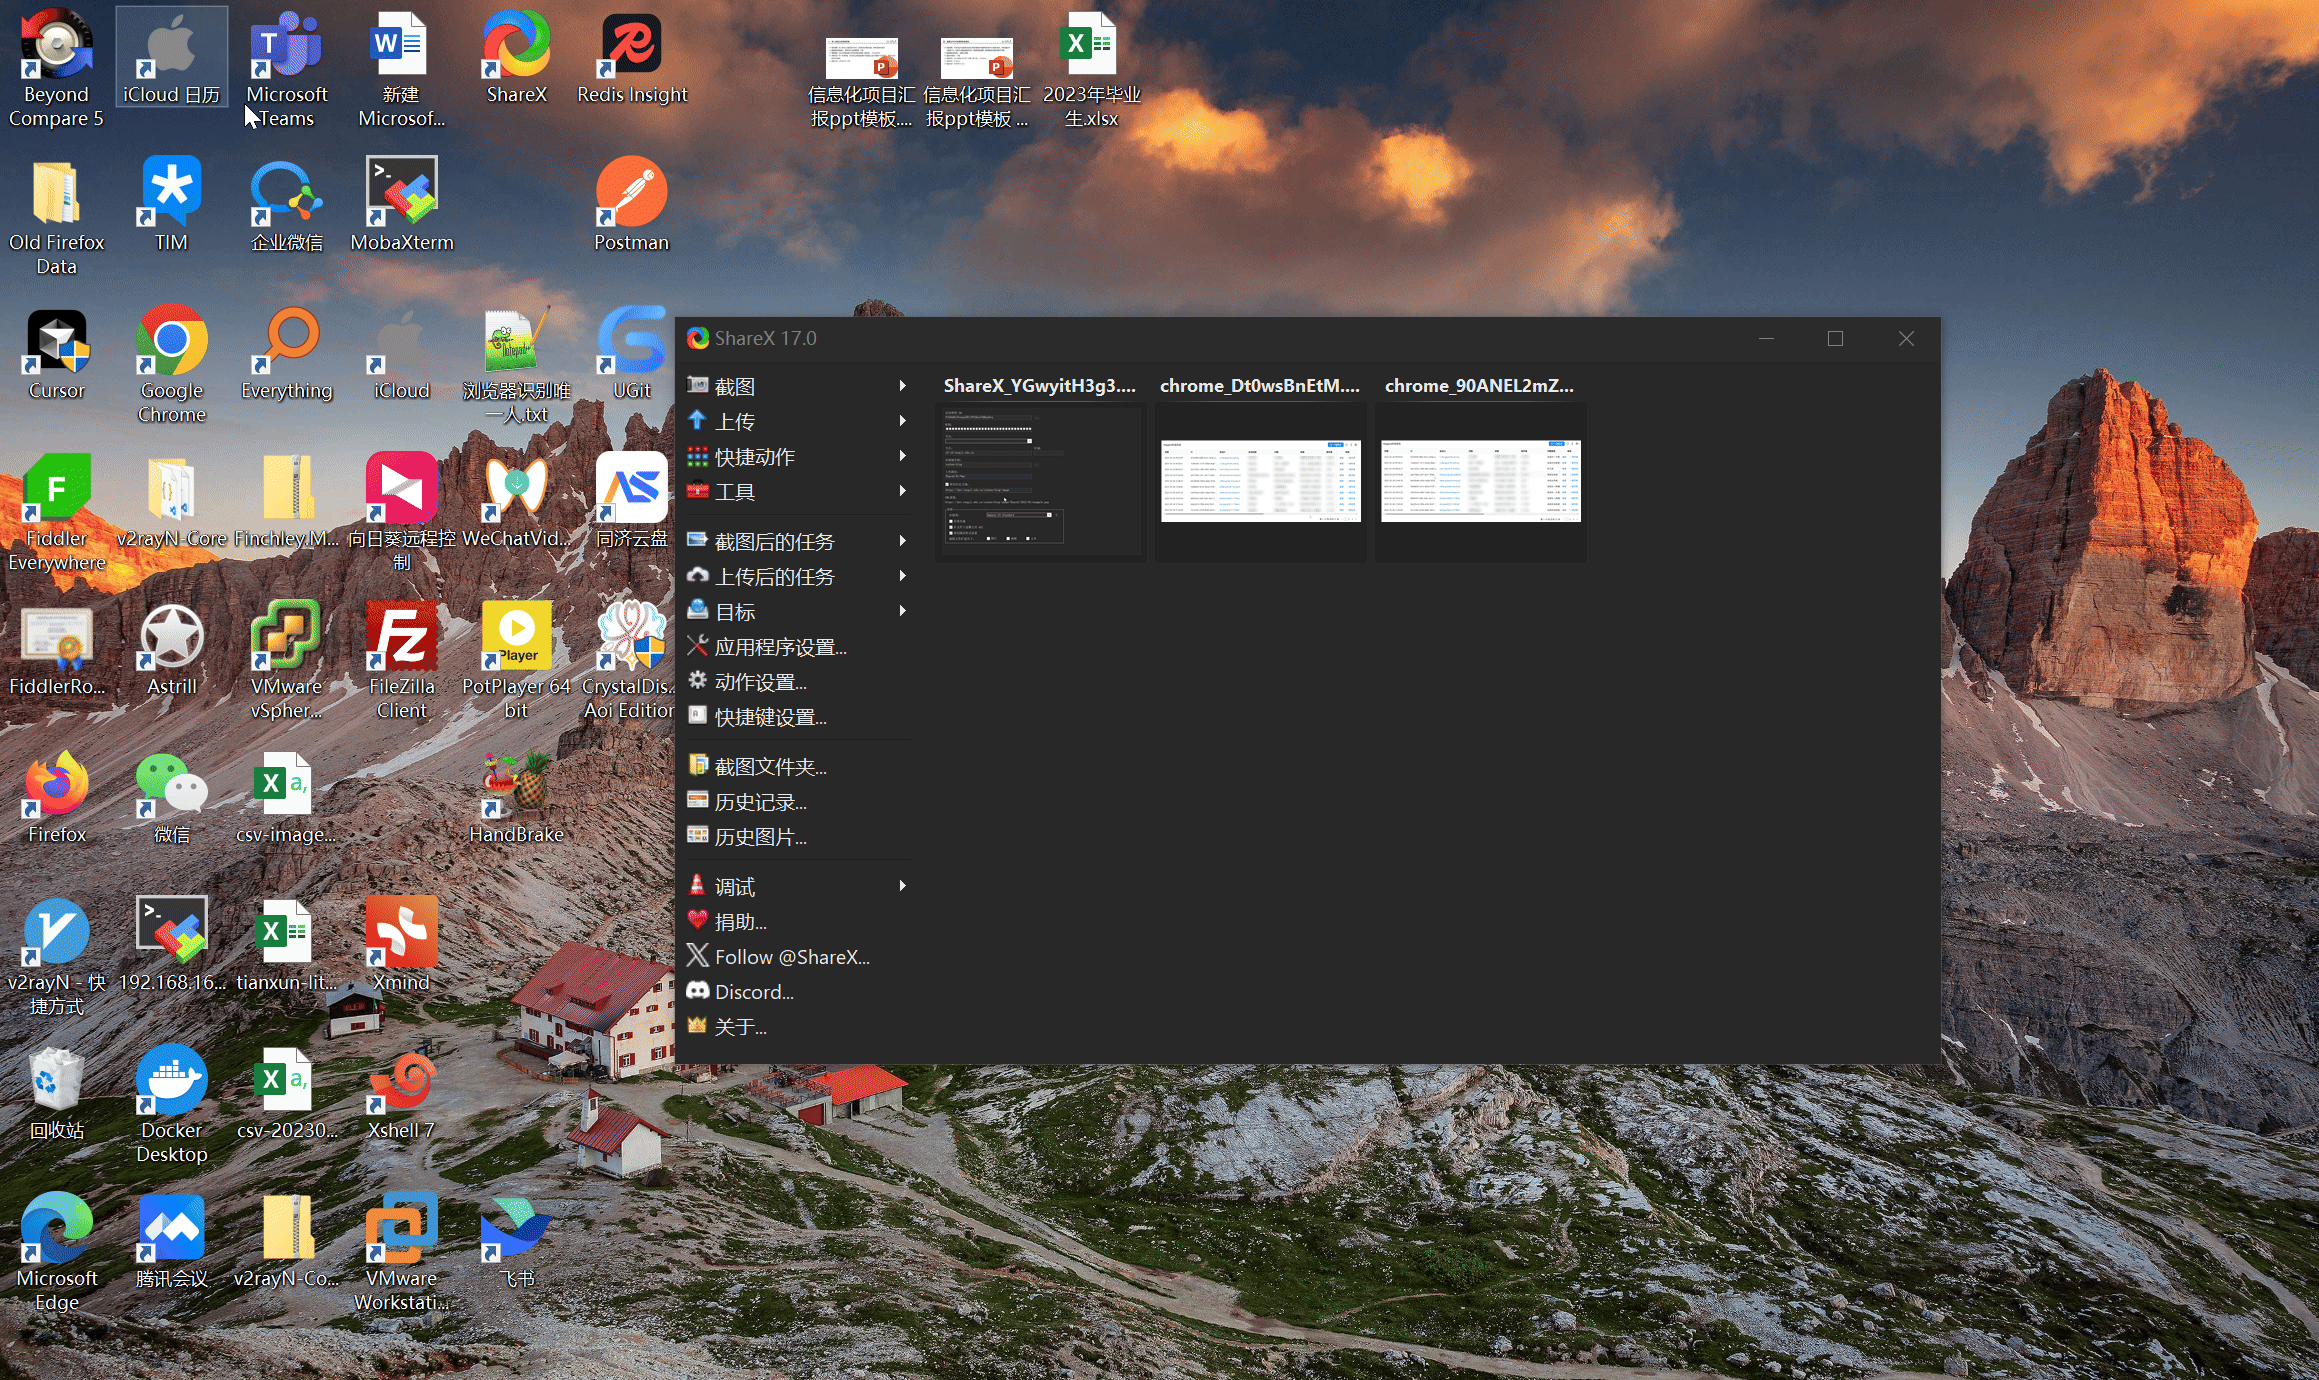
Task: Select the ShareX desktop shortcut icon
Action: pos(516,58)
